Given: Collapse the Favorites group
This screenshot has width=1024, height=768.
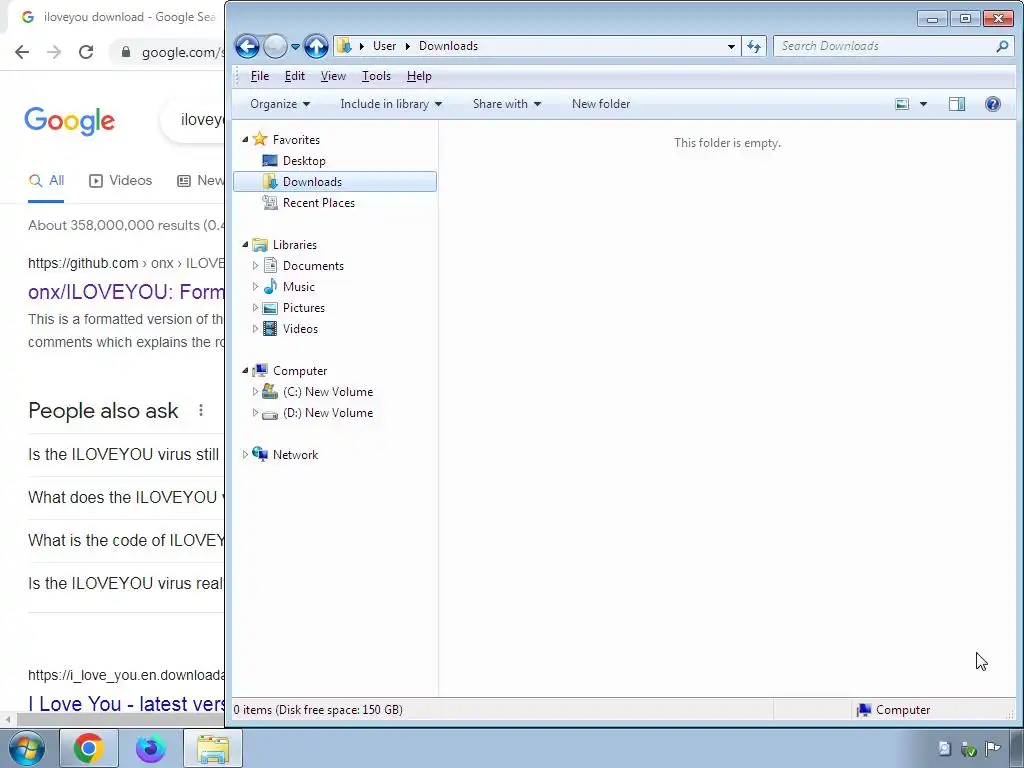Looking at the screenshot, I should [246, 140].
